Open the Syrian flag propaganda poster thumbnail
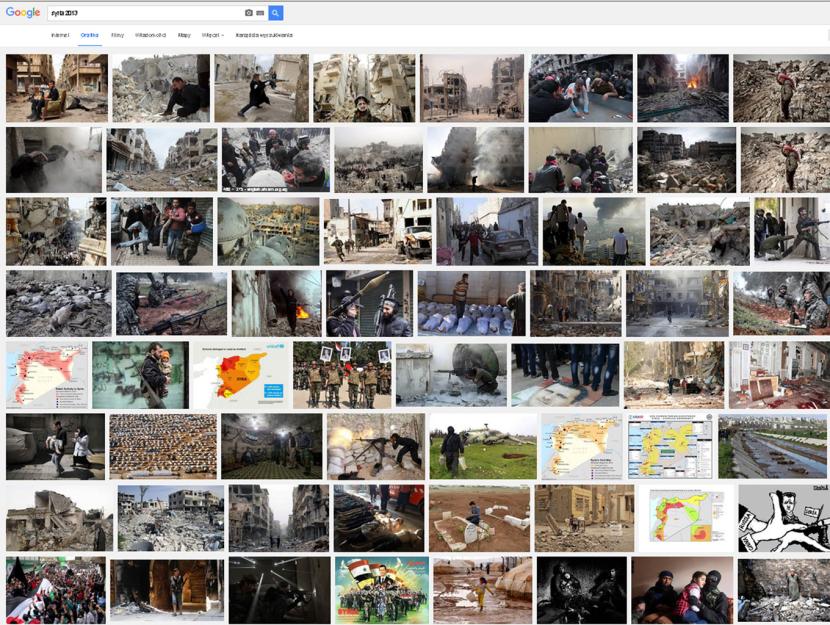This screenshot has width=830, height=625. (381, 590)
